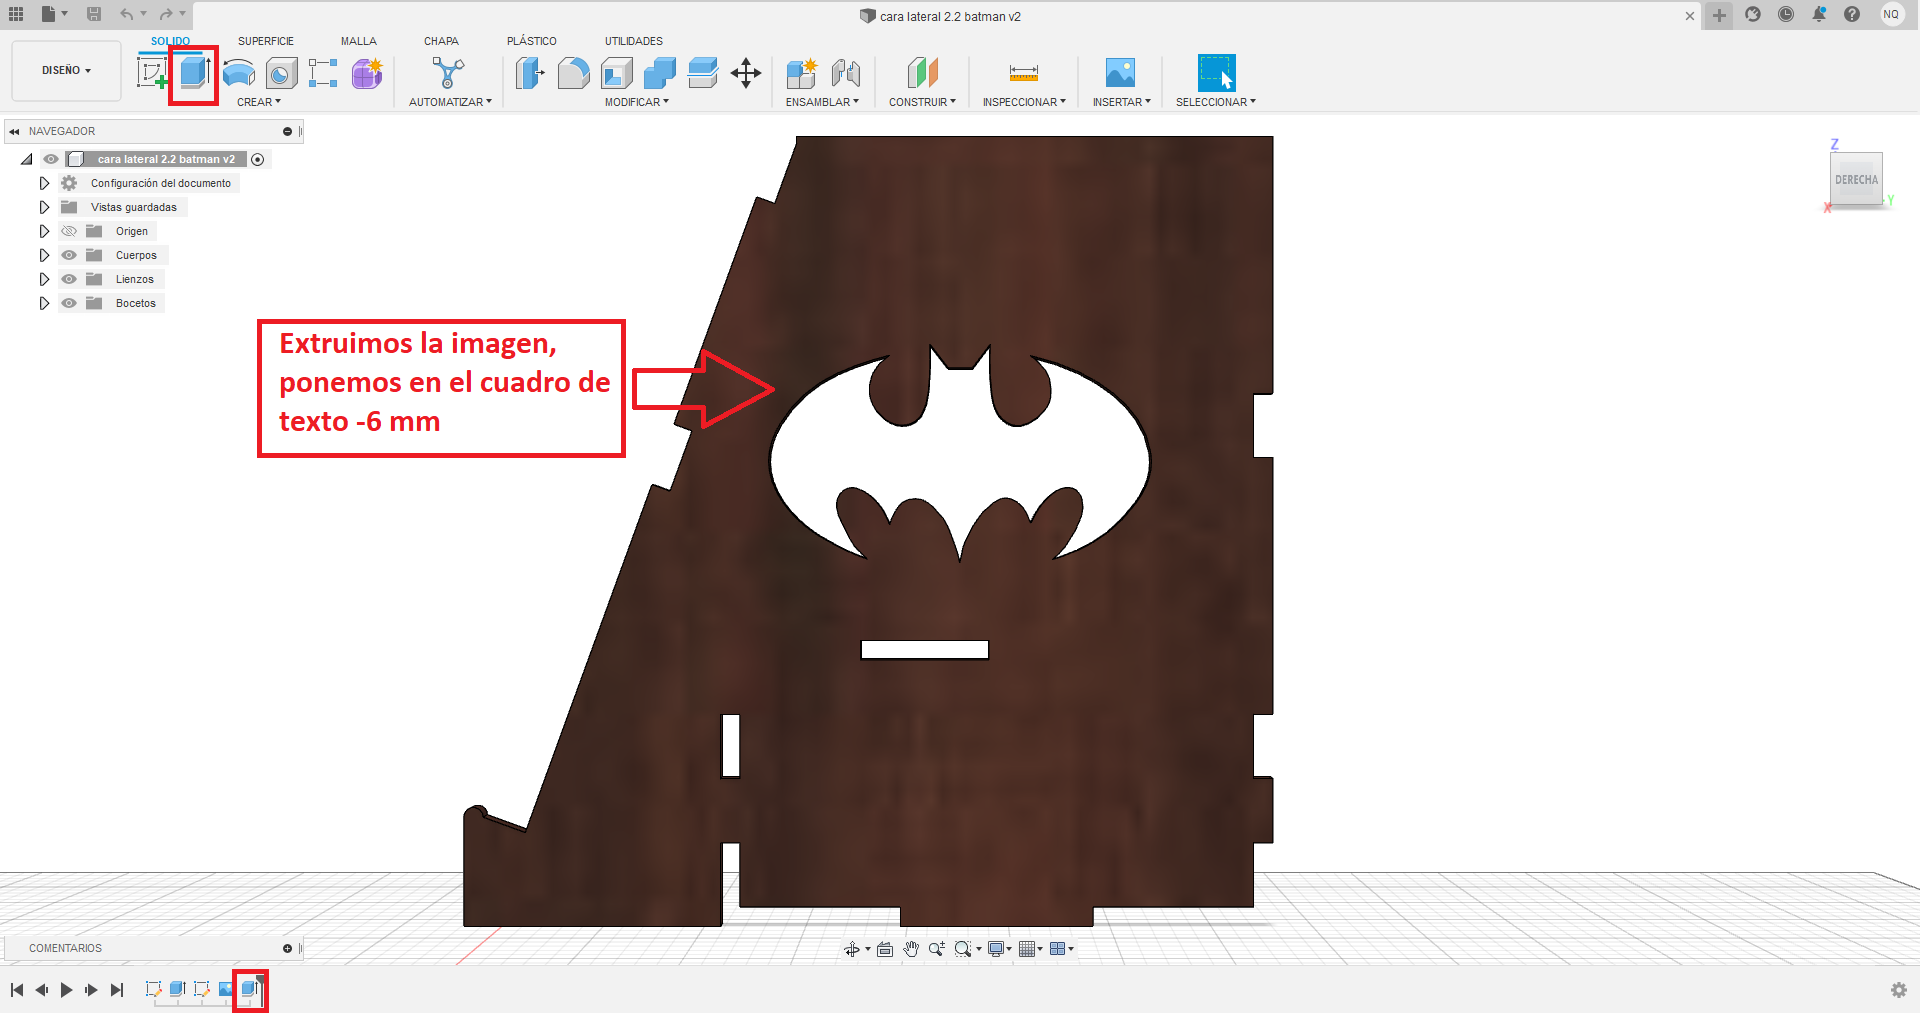Open timeline settings gear
This screenshot has width=1920, height=1013.
1899,990
